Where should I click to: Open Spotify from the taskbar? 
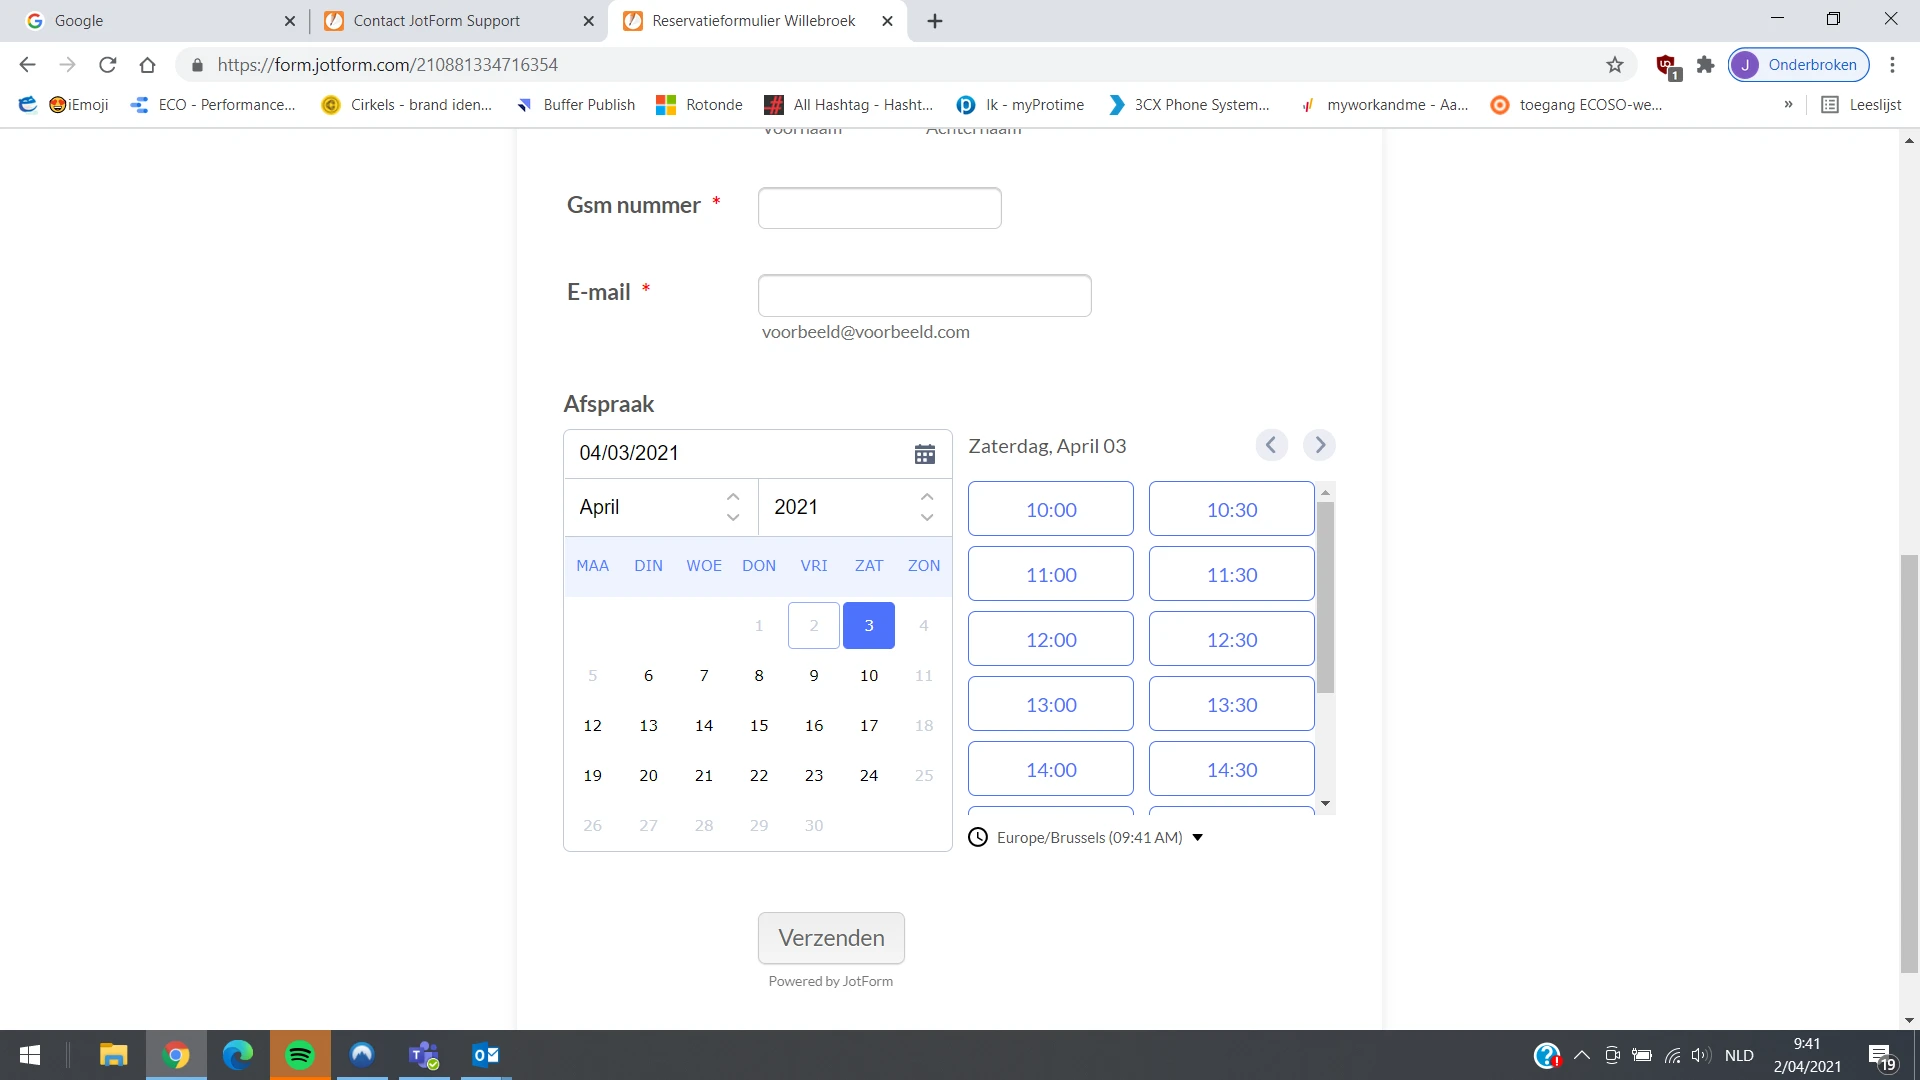pos(299,1055)
